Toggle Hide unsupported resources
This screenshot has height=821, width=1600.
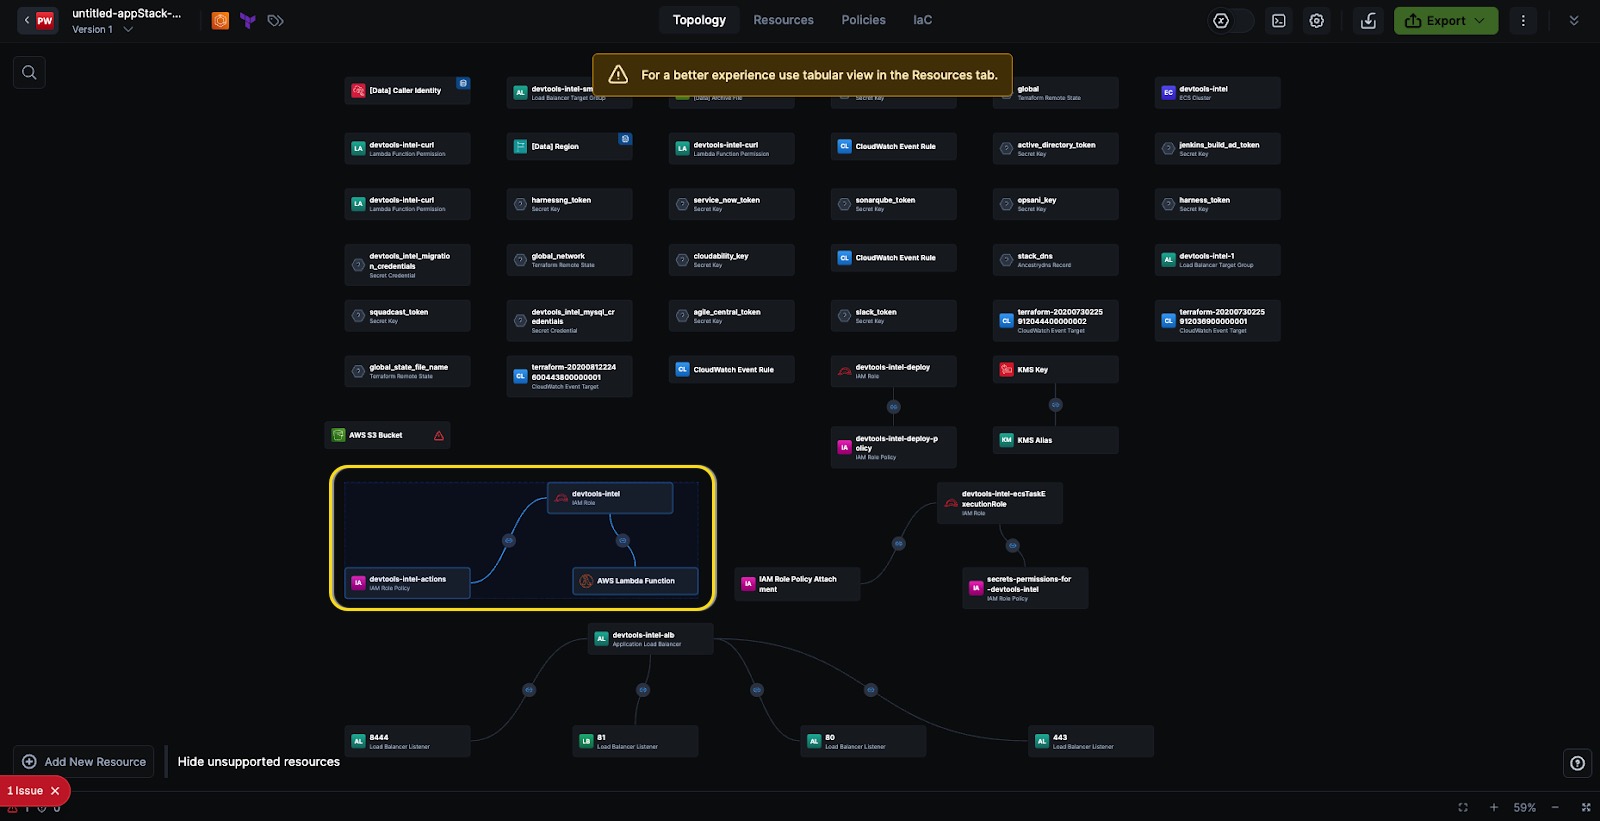(258, 762)
